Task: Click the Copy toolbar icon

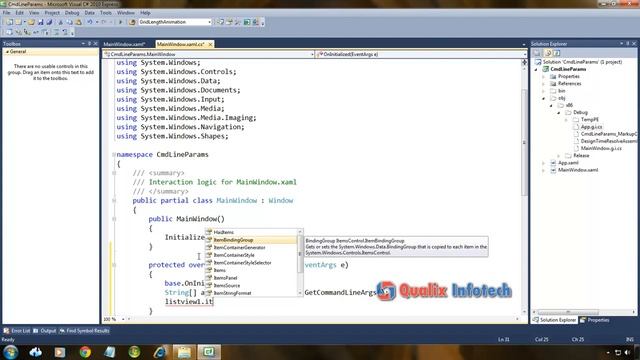Action: (x=69, y=22)
